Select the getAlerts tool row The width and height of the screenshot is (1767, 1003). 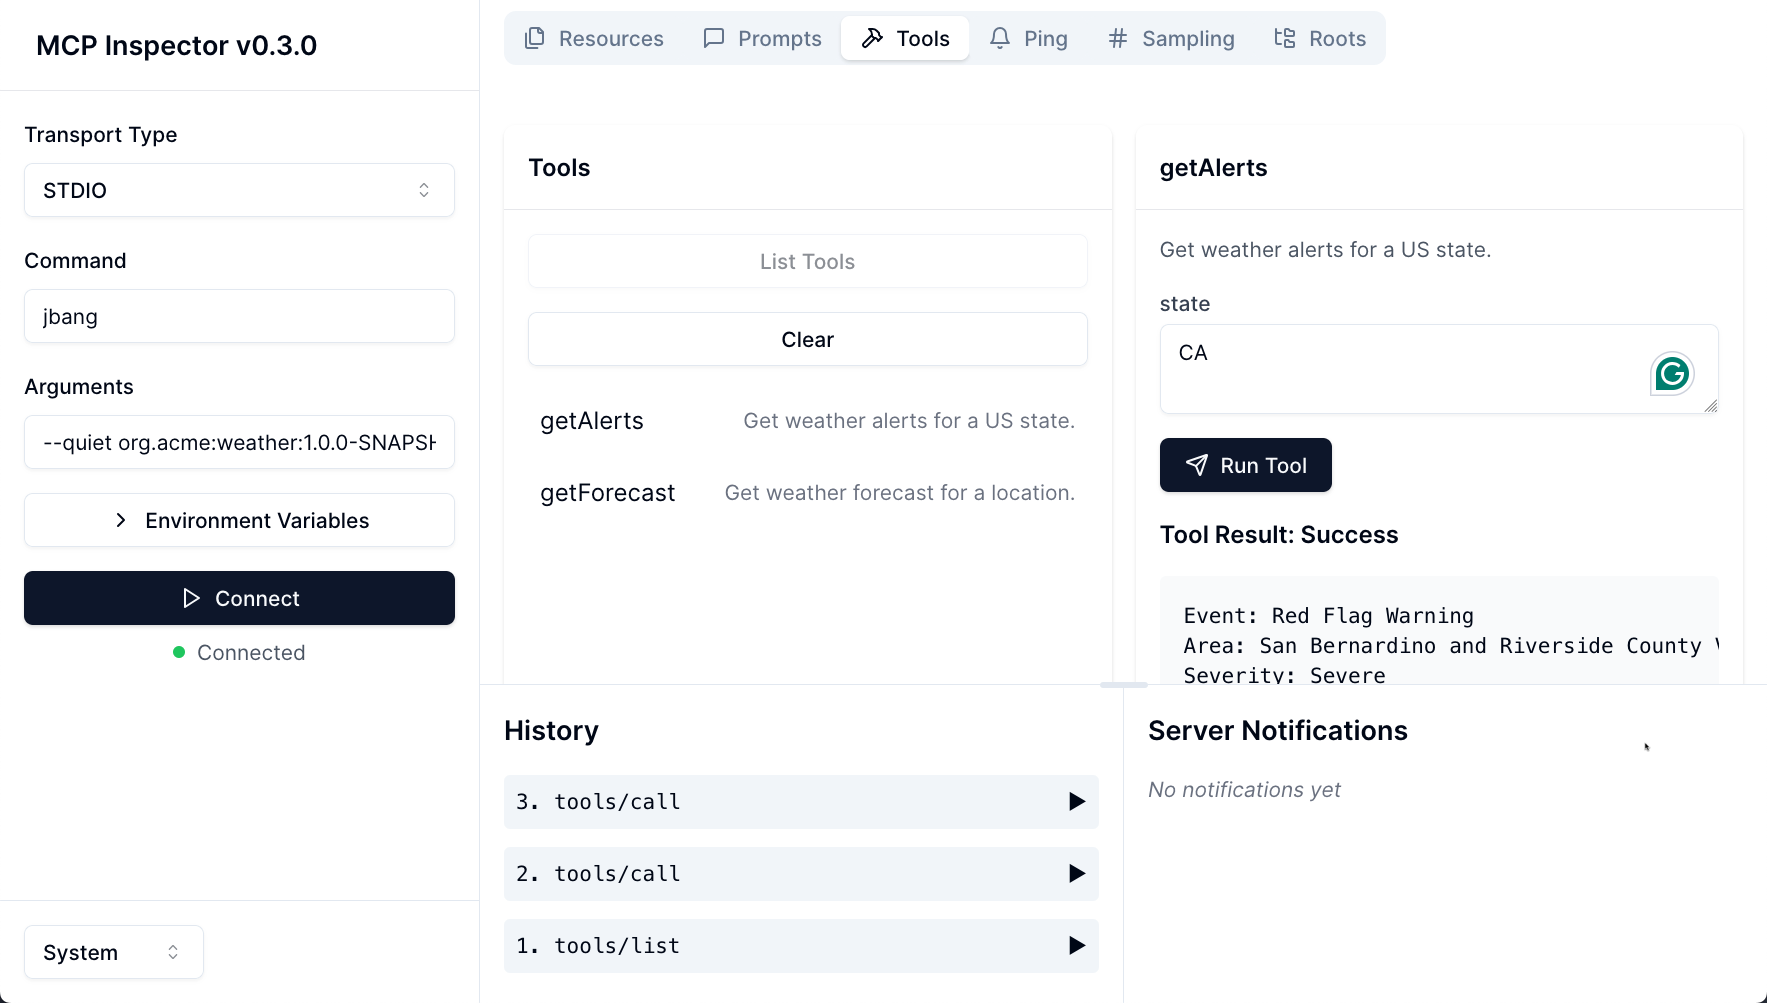pyautogui.click(x=808, y=421)
